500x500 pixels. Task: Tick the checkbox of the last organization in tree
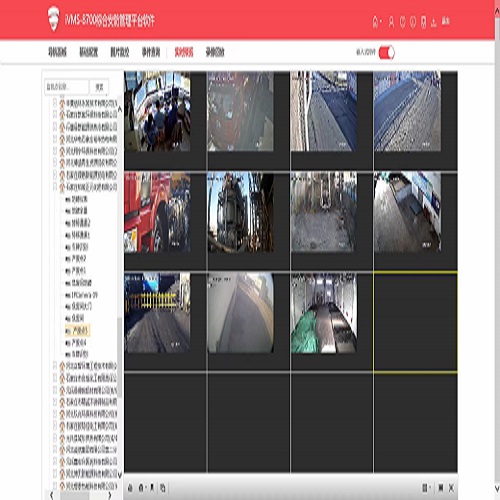click(55, 486)
